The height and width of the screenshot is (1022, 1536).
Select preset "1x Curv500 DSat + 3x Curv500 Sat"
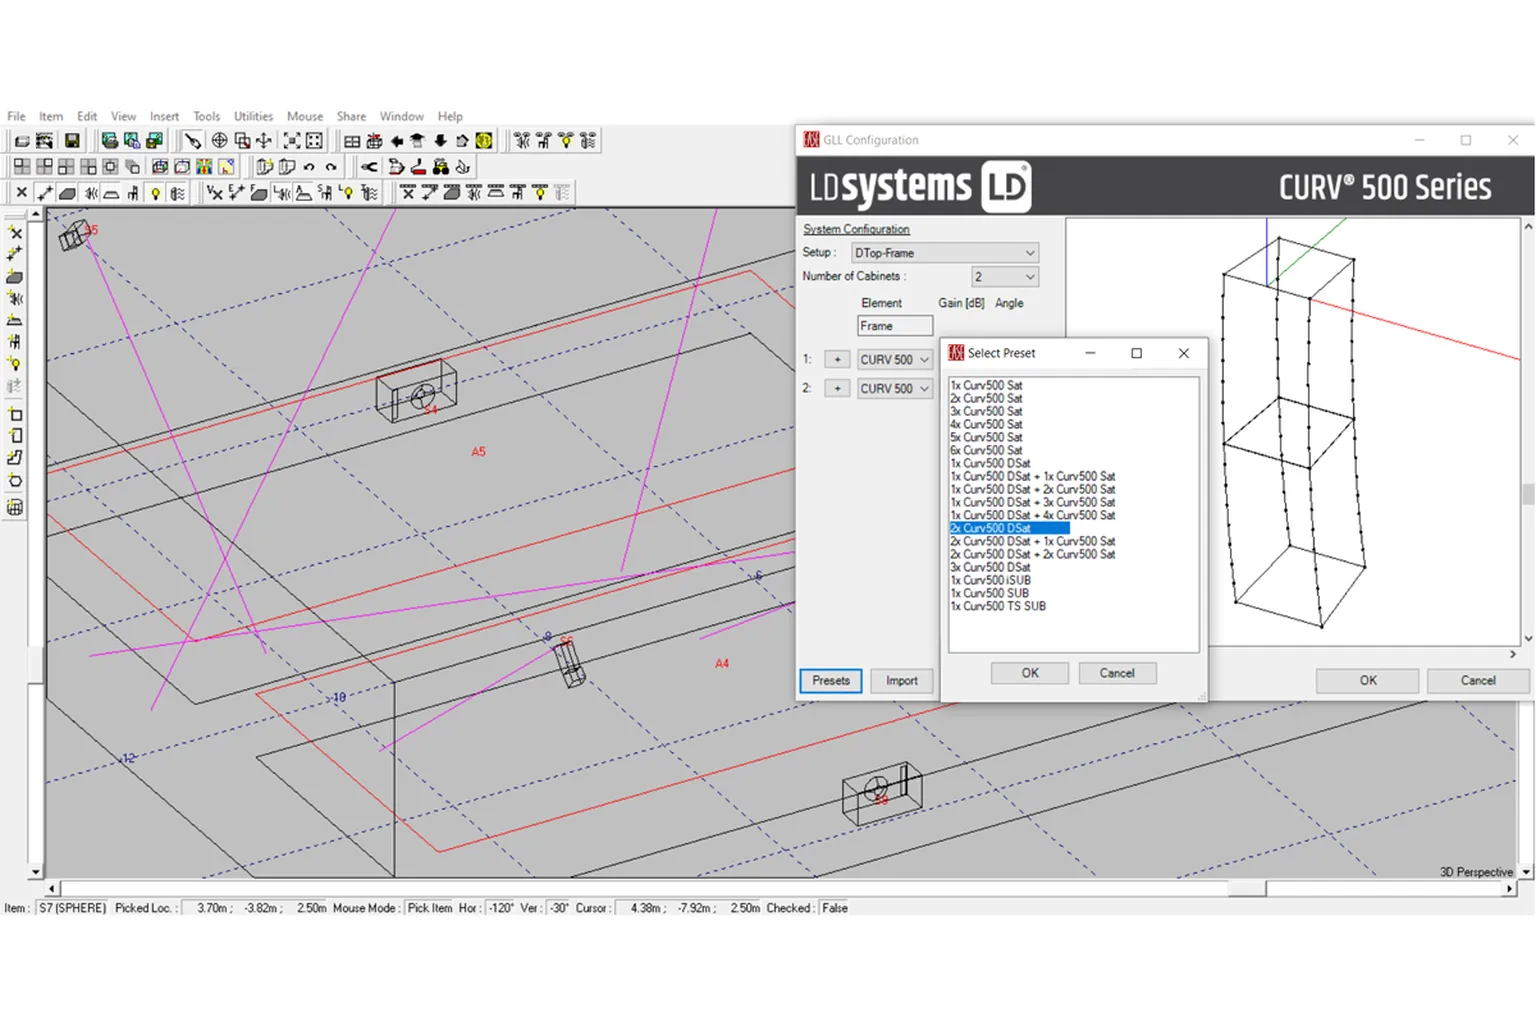1033,502
